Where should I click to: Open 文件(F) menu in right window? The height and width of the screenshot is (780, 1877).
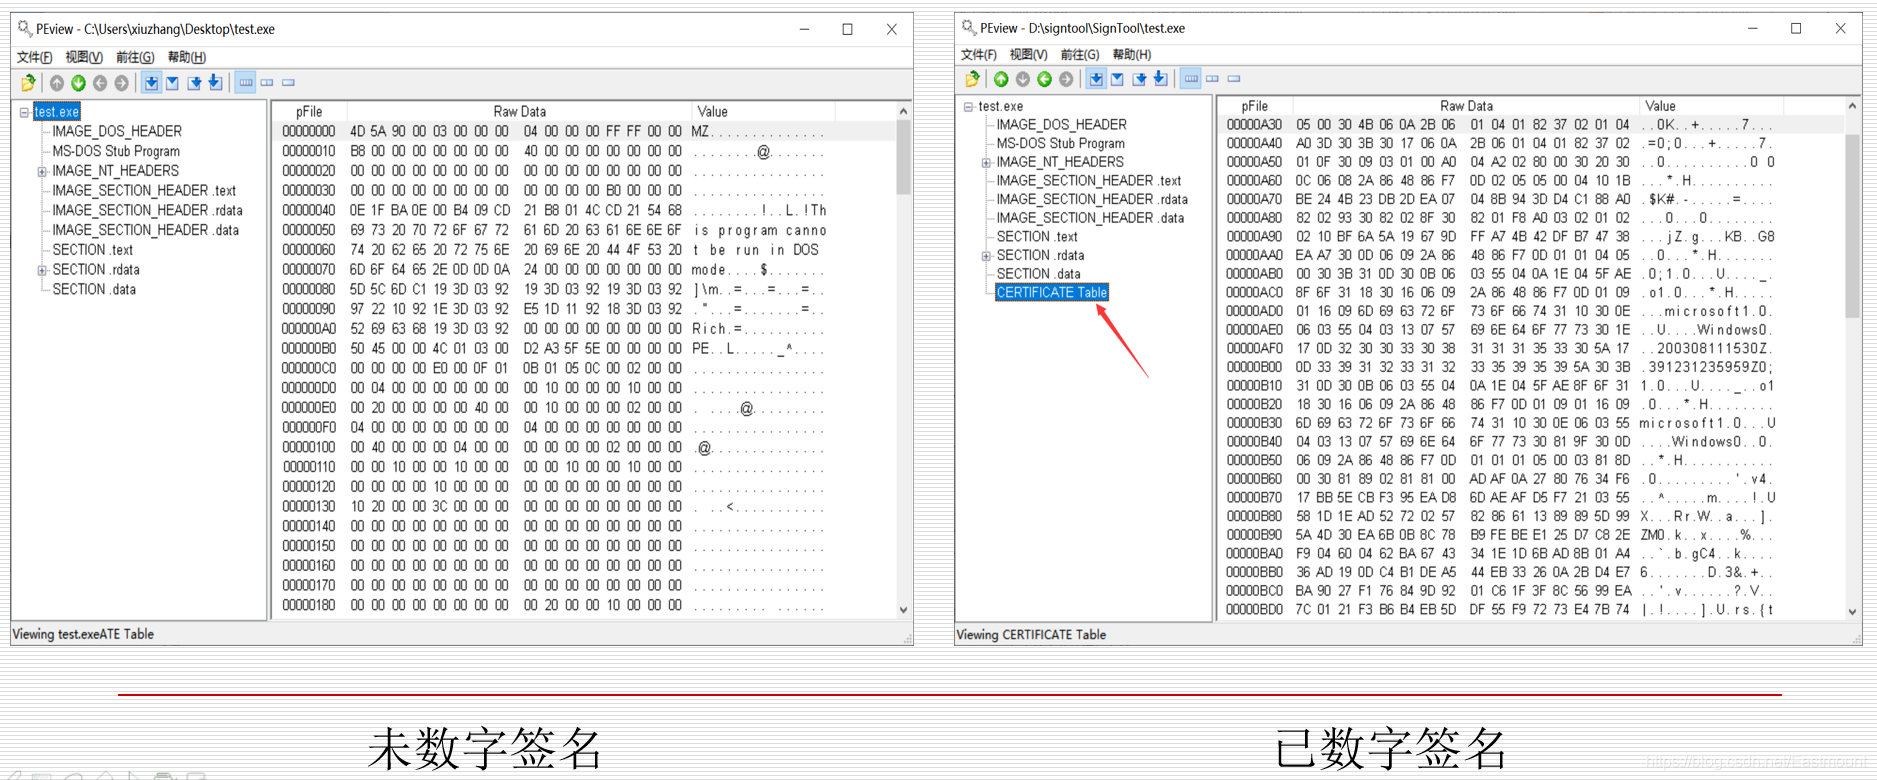point(979,54)
